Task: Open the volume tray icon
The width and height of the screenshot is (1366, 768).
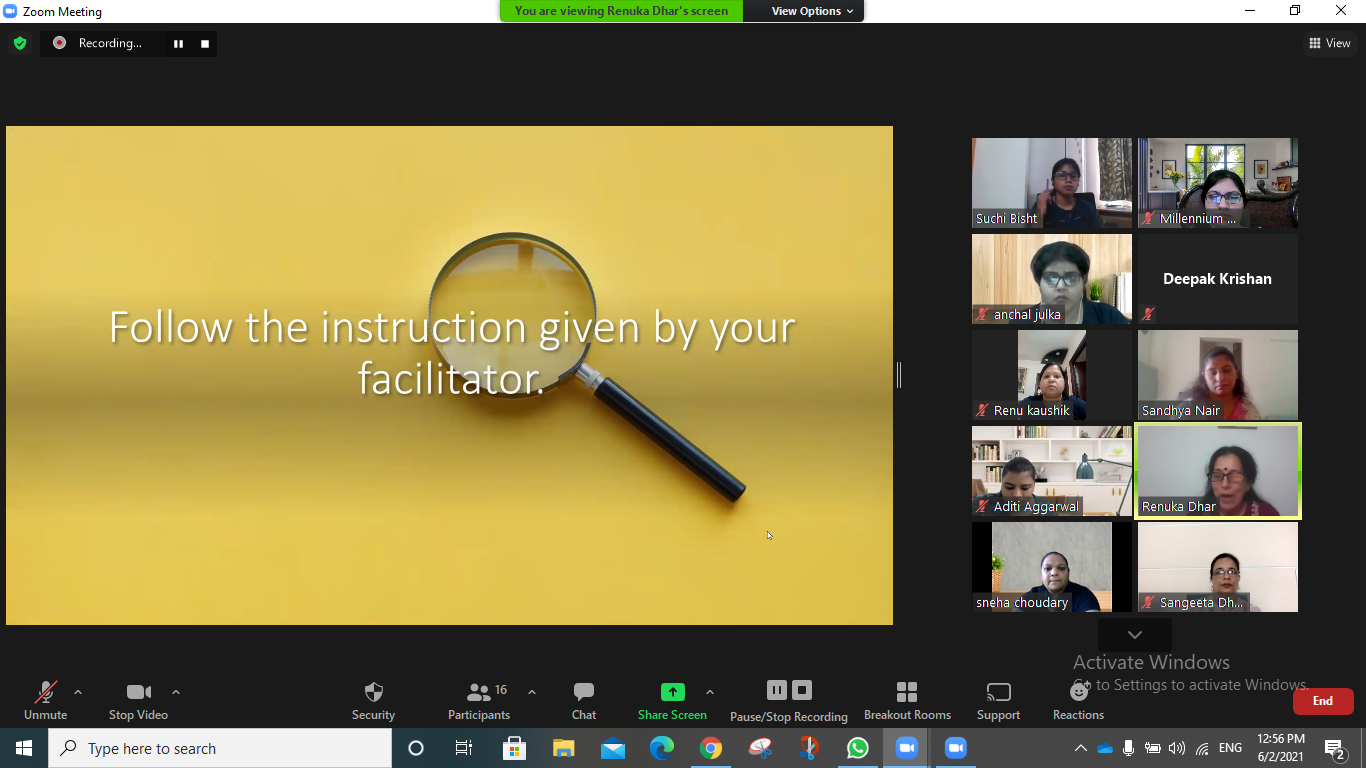Action: pos(1177,748)
